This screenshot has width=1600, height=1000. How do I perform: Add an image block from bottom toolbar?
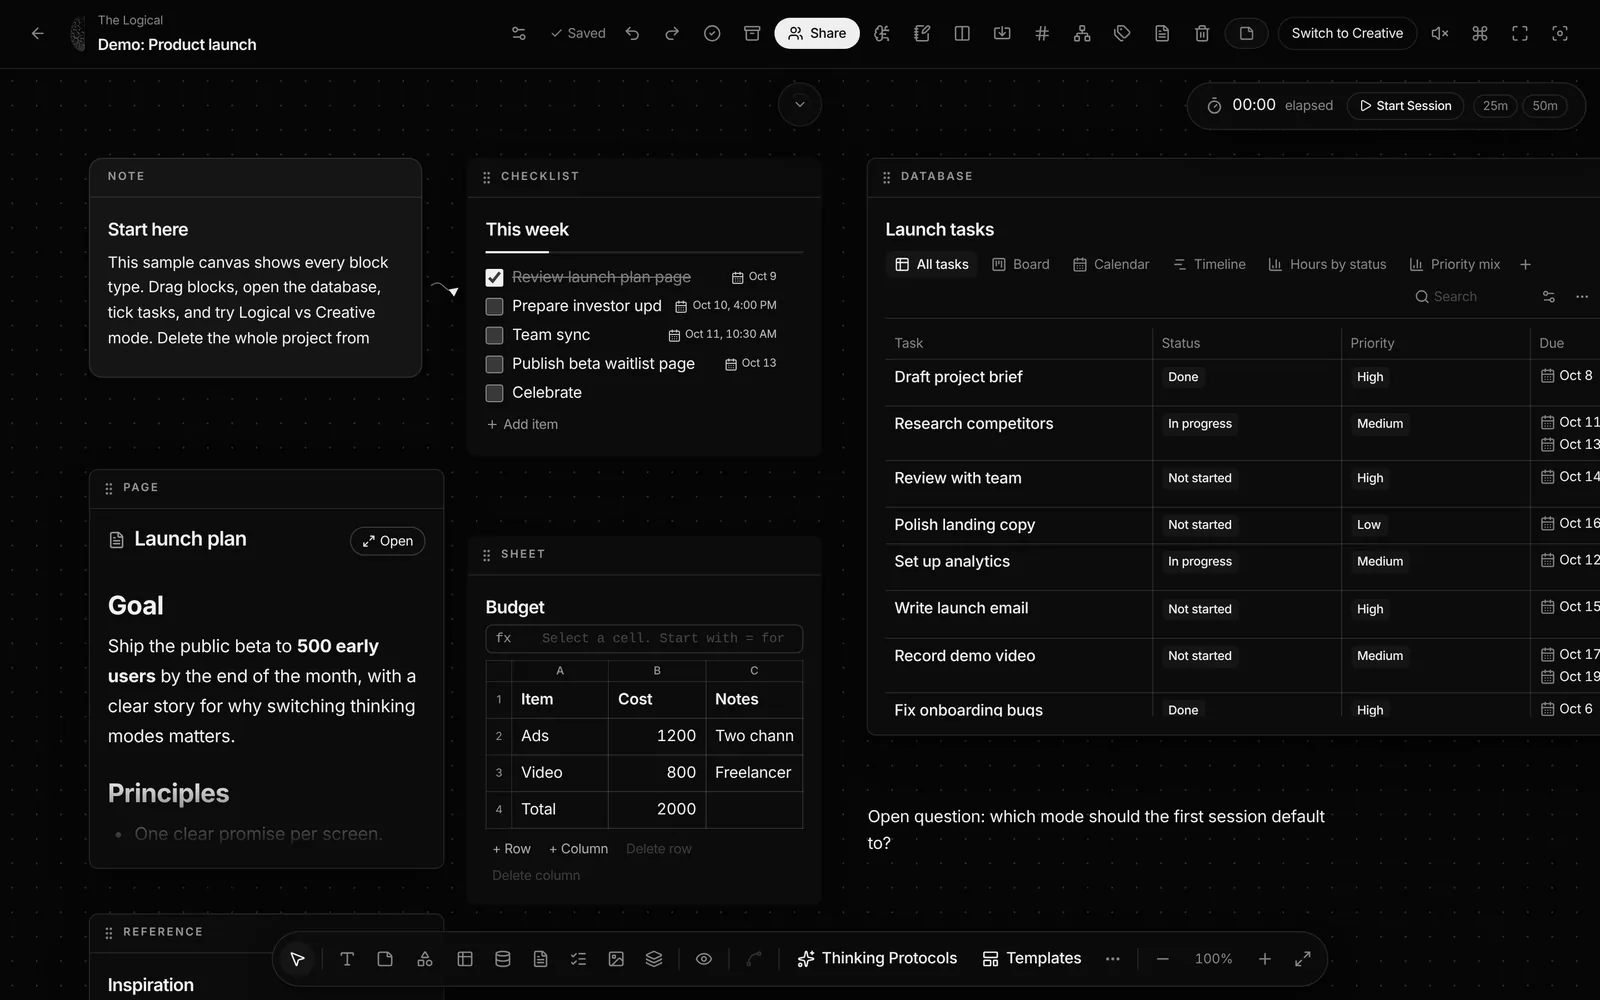pyautogui.click(x=616, y=959)
